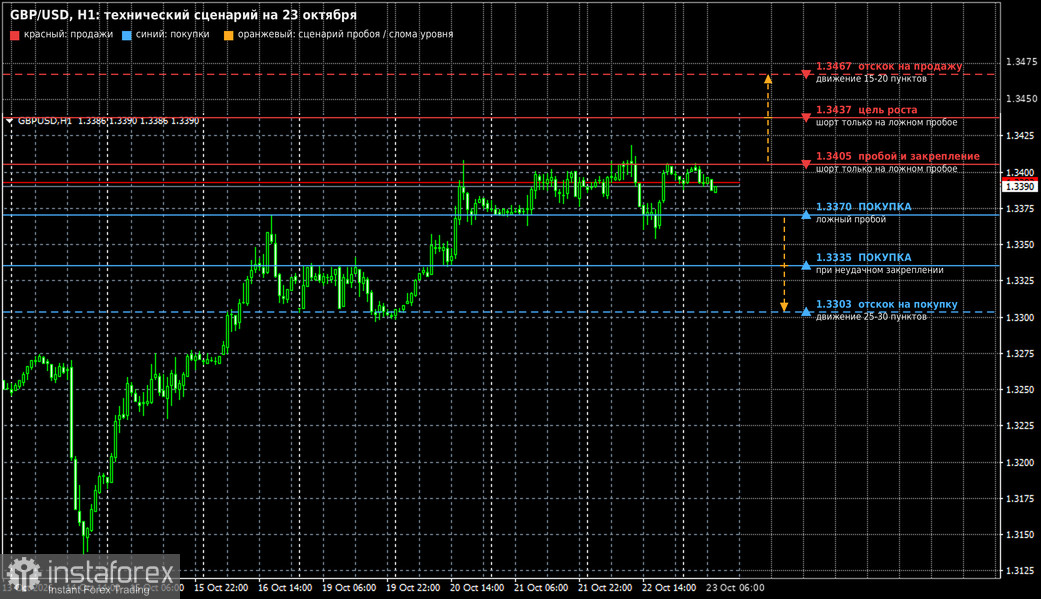The height and width of the screenshot is (599, 1041).
Task: Click the '1.3467 отскок на продажу' level label
Action: (x=889, y=66)
